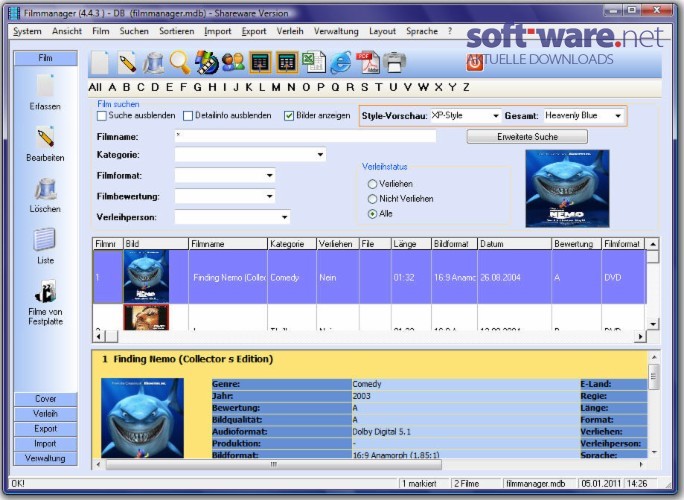Image resolution: width=684 pixels, height=500 pixels.
Task: Open the Verwaltung menu
Action: (x=336, y=31)
